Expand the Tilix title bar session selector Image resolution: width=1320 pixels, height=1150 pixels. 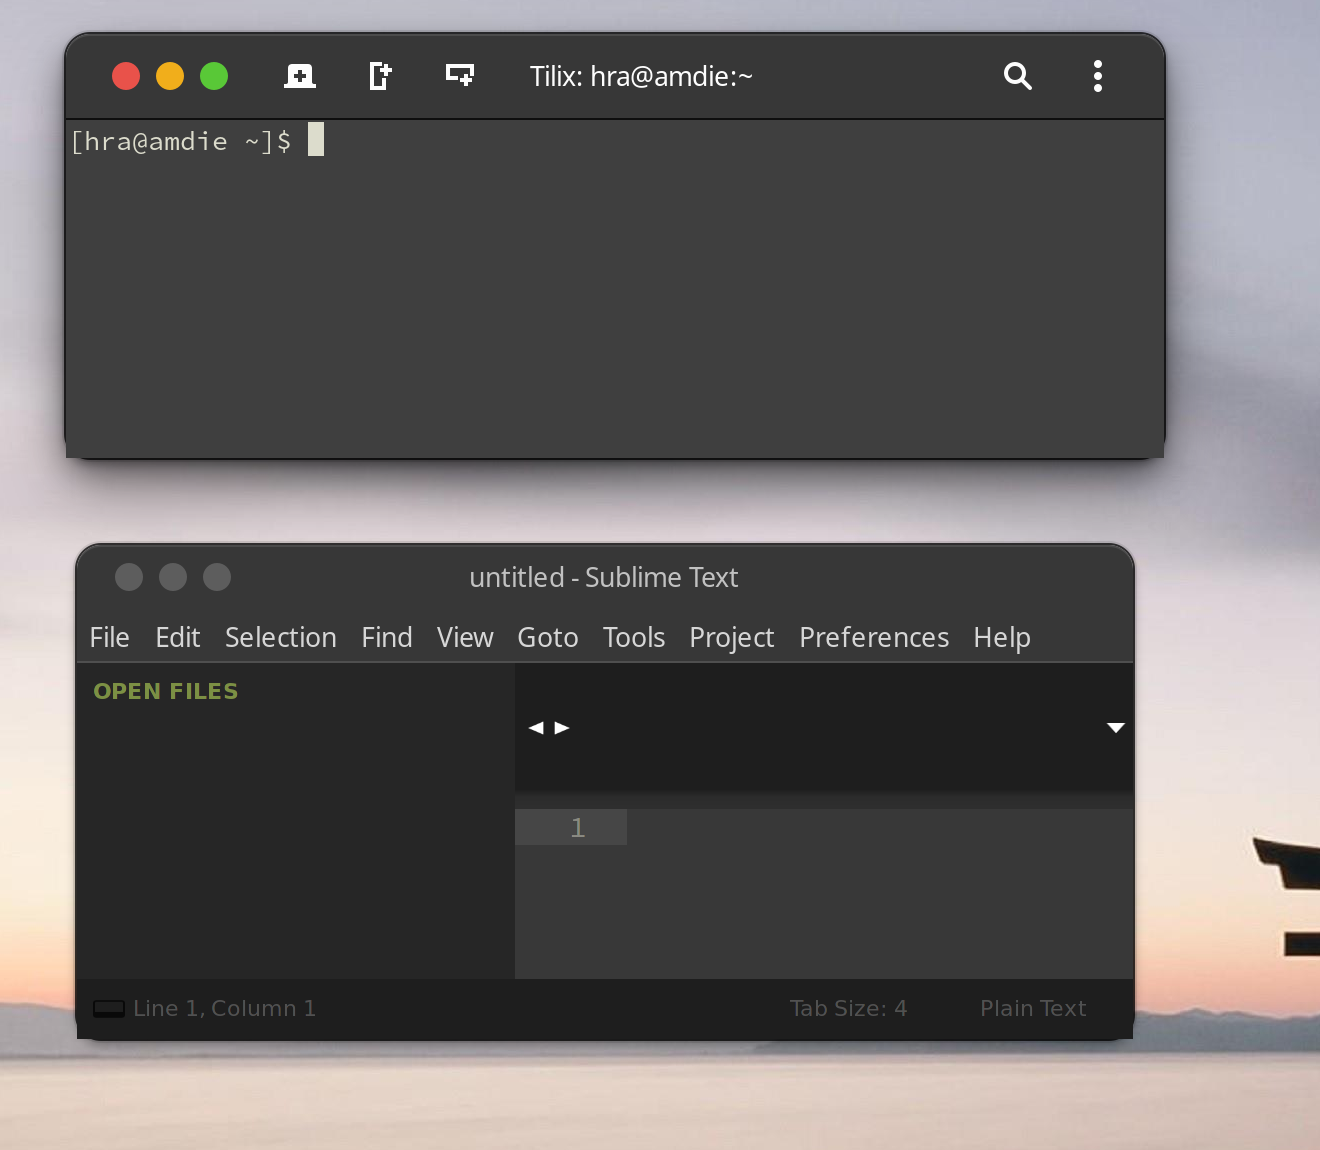tap(641, 76)
